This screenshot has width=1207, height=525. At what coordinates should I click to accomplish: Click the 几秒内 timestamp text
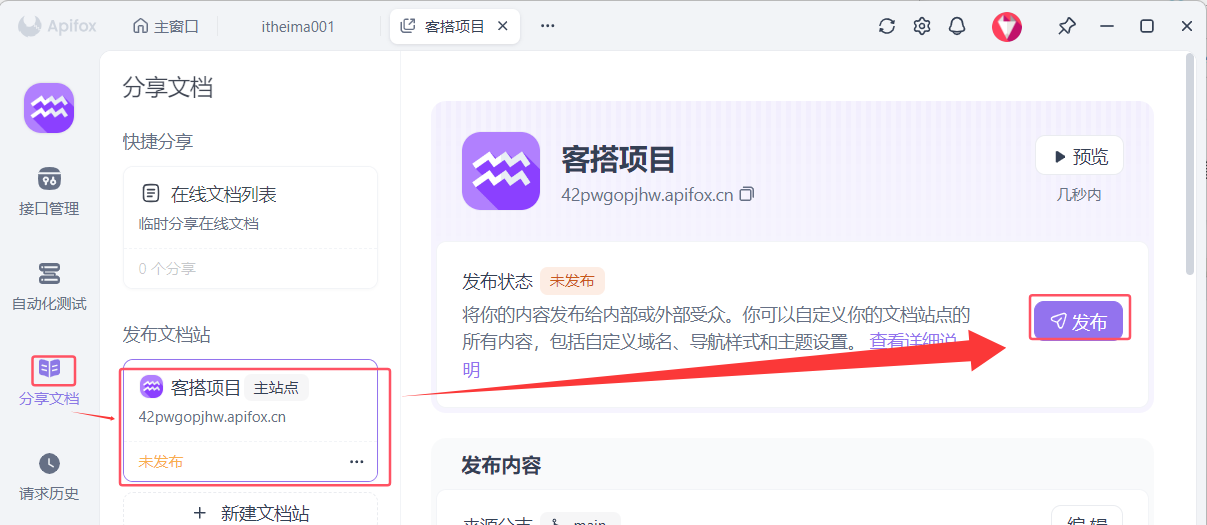[x=1079, y=194]
